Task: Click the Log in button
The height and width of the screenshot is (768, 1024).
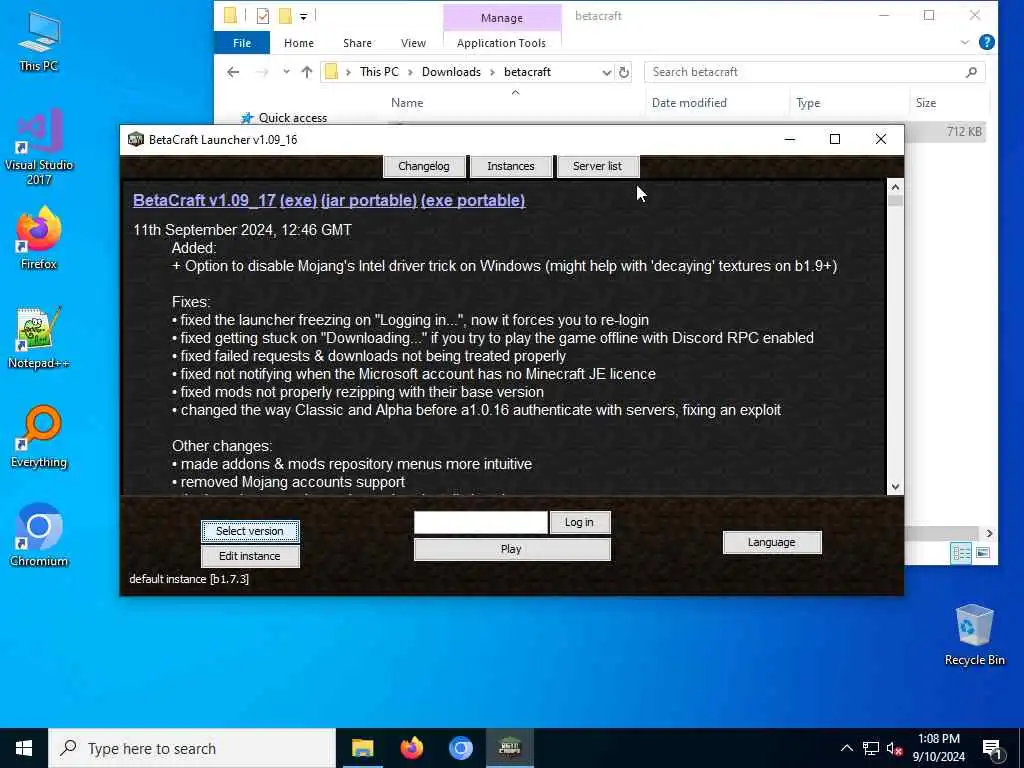Action: tap(579, 522)
